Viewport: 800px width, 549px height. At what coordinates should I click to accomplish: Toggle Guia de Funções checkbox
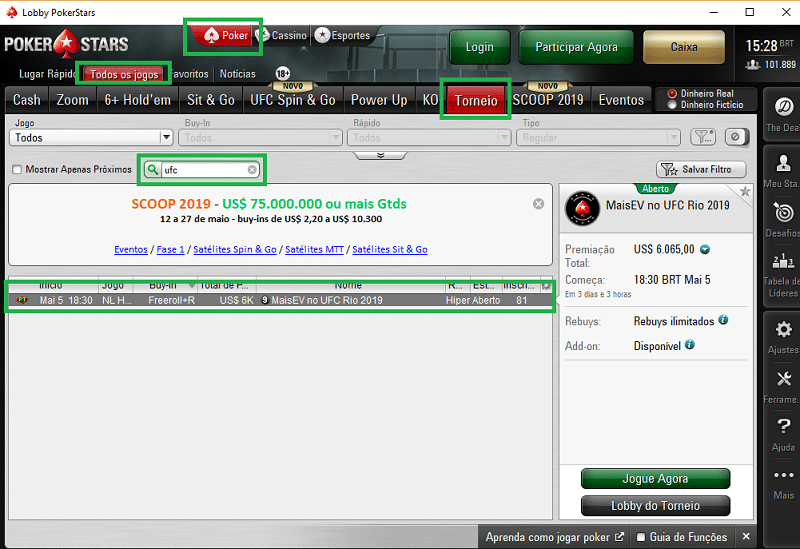640,537
